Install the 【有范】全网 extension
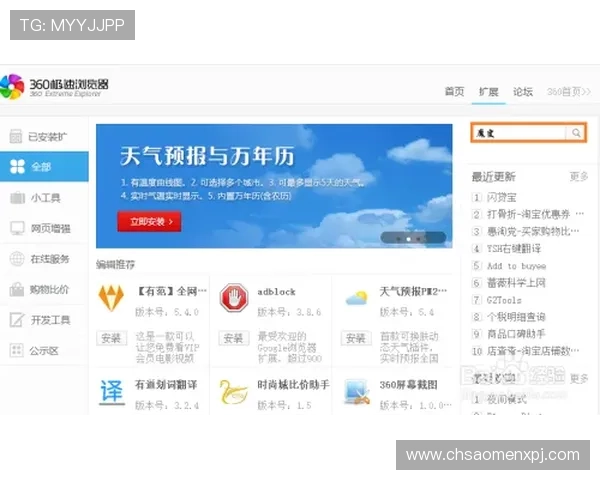Viewport: 600px width, 480px height. click(111, 338)
